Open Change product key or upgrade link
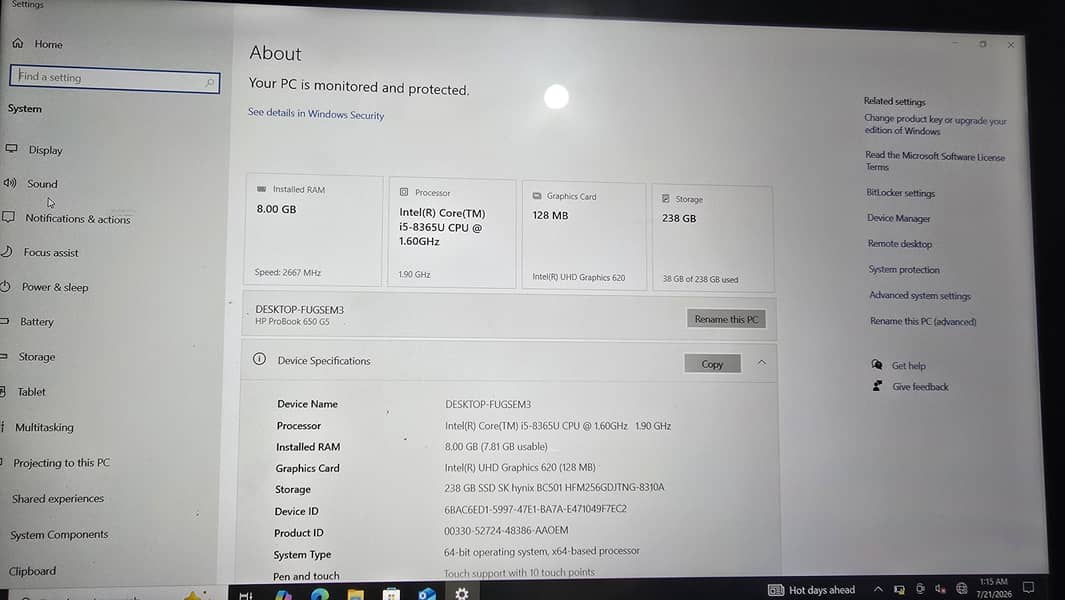Viewport: 1065px width, 600px height. pos(935,125)
